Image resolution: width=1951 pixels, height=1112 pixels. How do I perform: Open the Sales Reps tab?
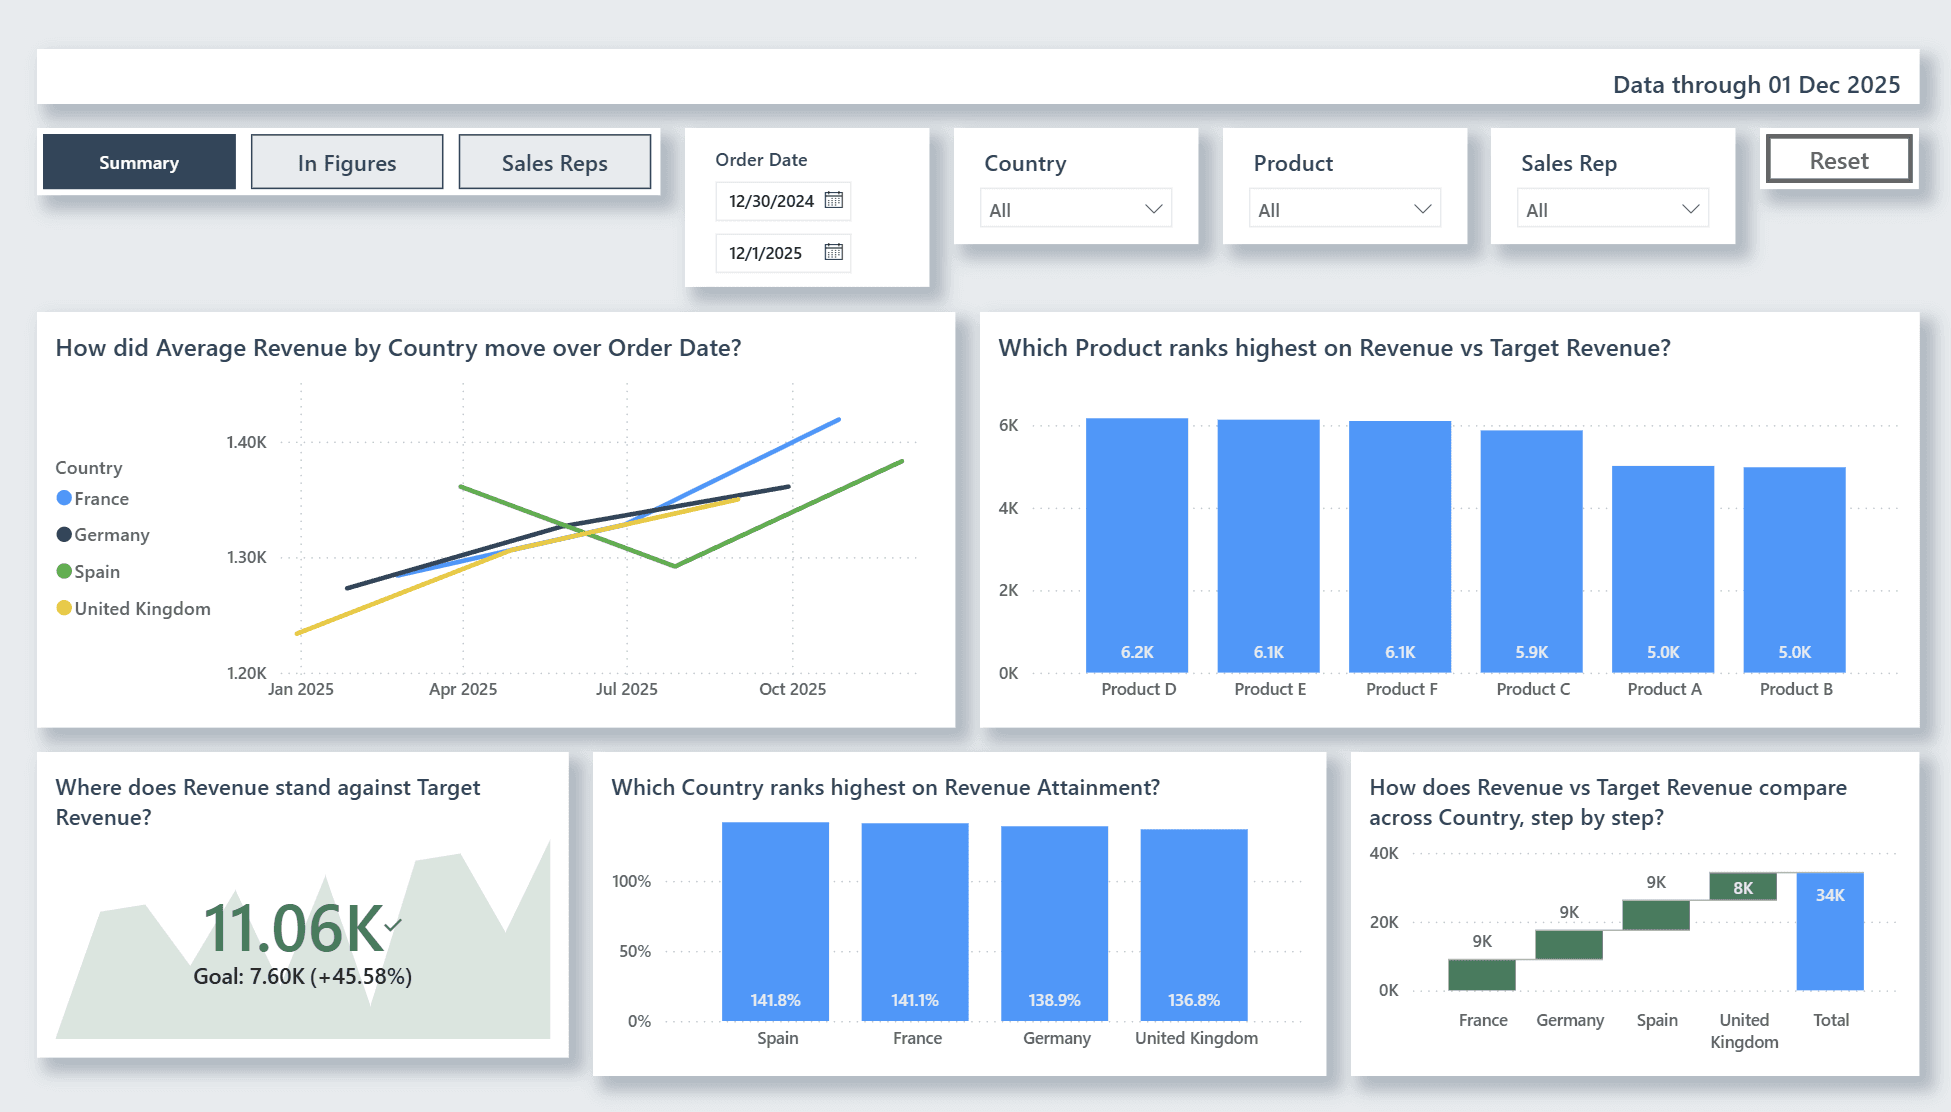coord(555,162)
